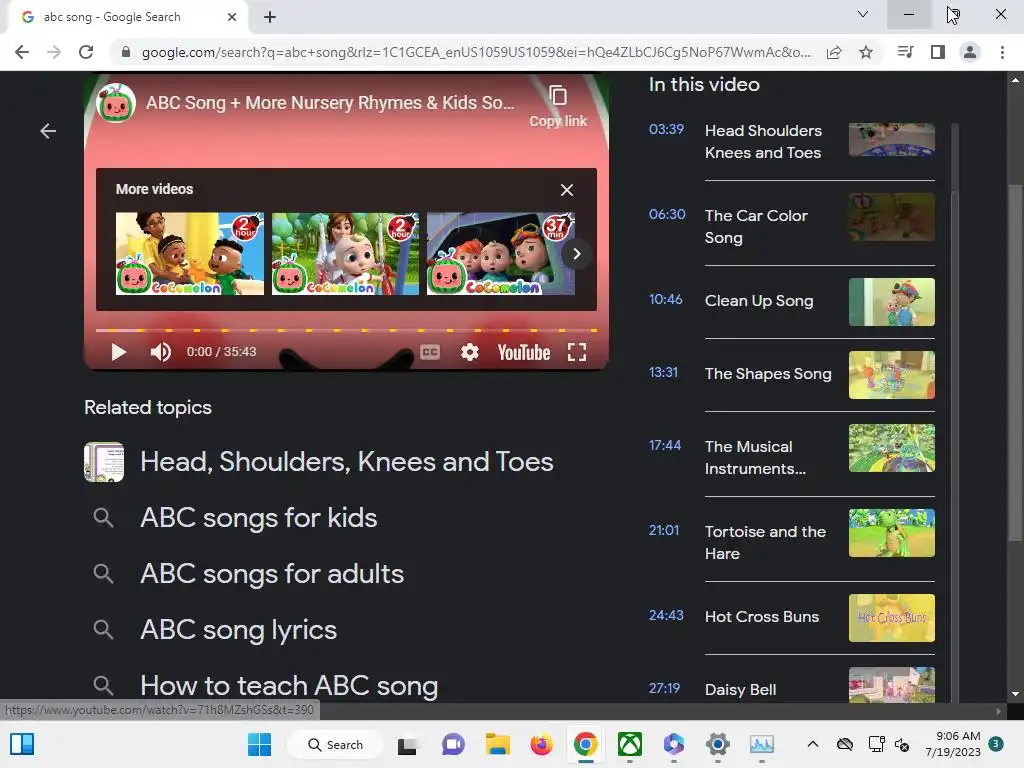Jump to 10:46 Clean Up Song
The height and width of the screenshot is (768, 1024).
pos(792,301)
